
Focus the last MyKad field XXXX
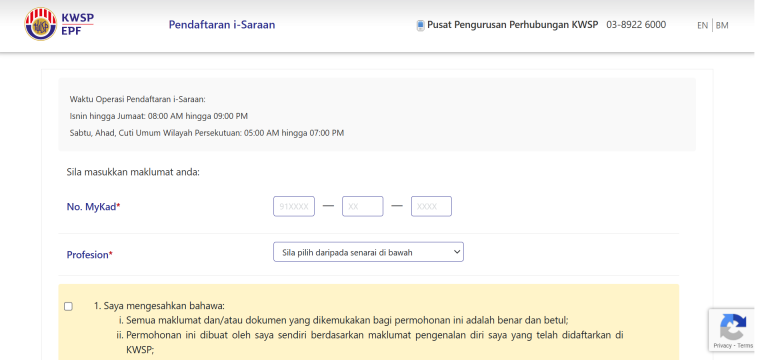pos(431,206)
